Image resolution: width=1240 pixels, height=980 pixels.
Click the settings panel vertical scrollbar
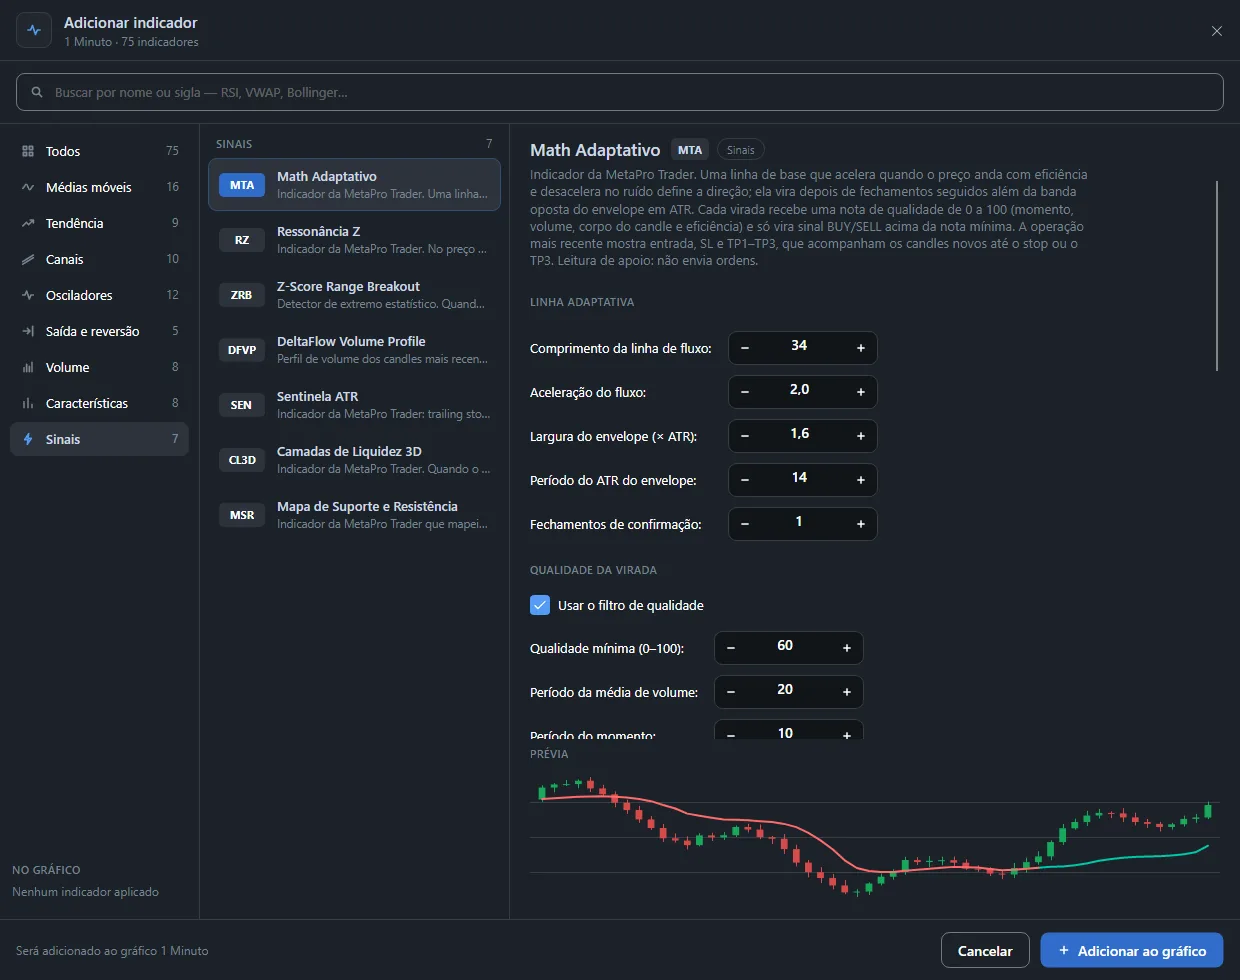point(1217,275)
